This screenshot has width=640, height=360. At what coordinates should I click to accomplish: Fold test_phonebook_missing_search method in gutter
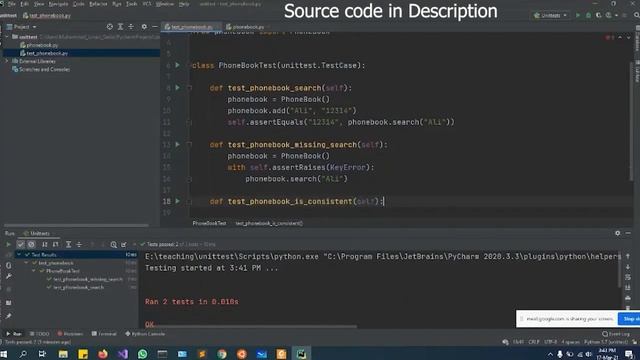click(189, 144)
